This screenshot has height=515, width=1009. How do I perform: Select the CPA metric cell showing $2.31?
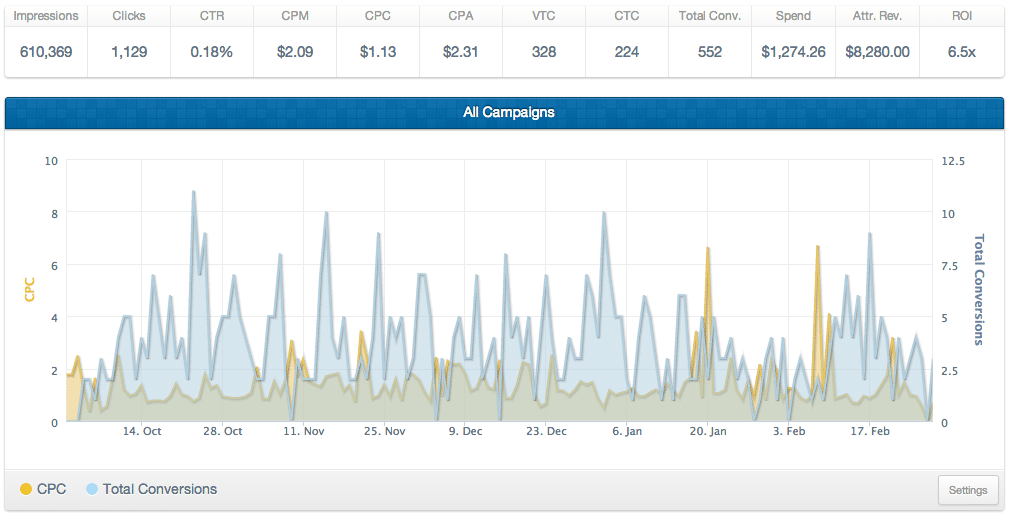(461, 42)
